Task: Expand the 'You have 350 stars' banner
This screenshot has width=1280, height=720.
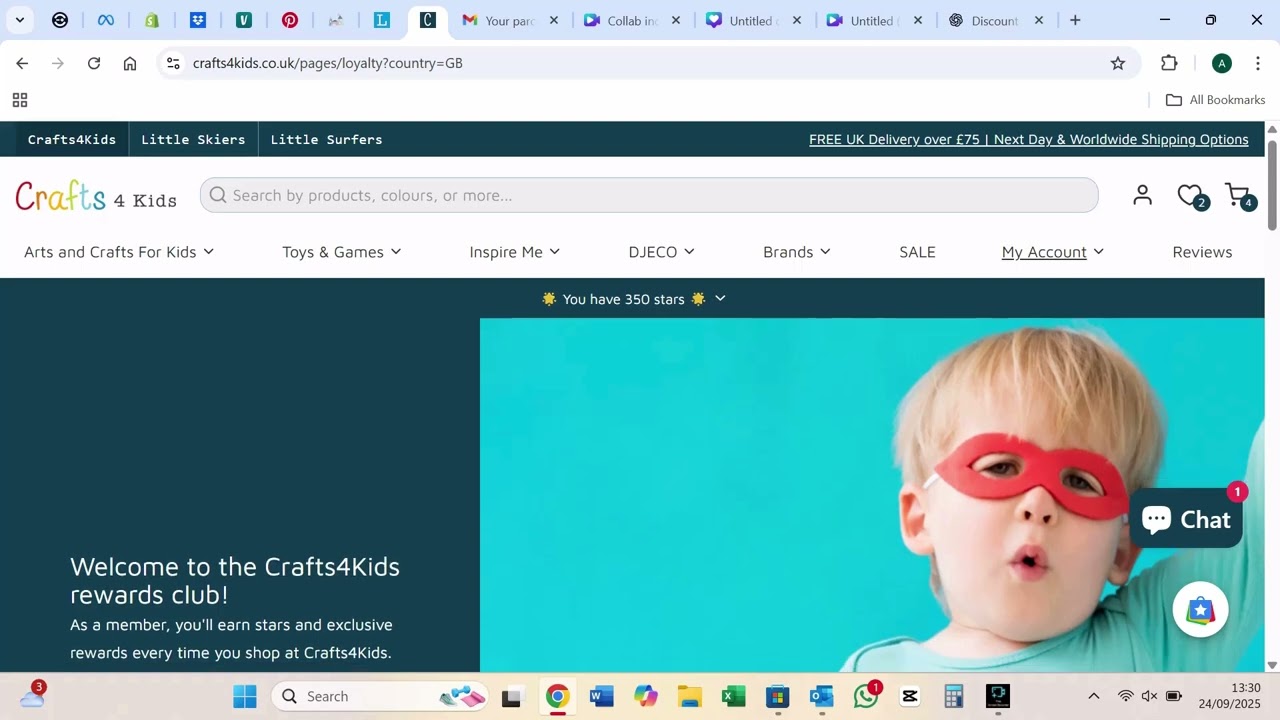Action: [633, 299]
